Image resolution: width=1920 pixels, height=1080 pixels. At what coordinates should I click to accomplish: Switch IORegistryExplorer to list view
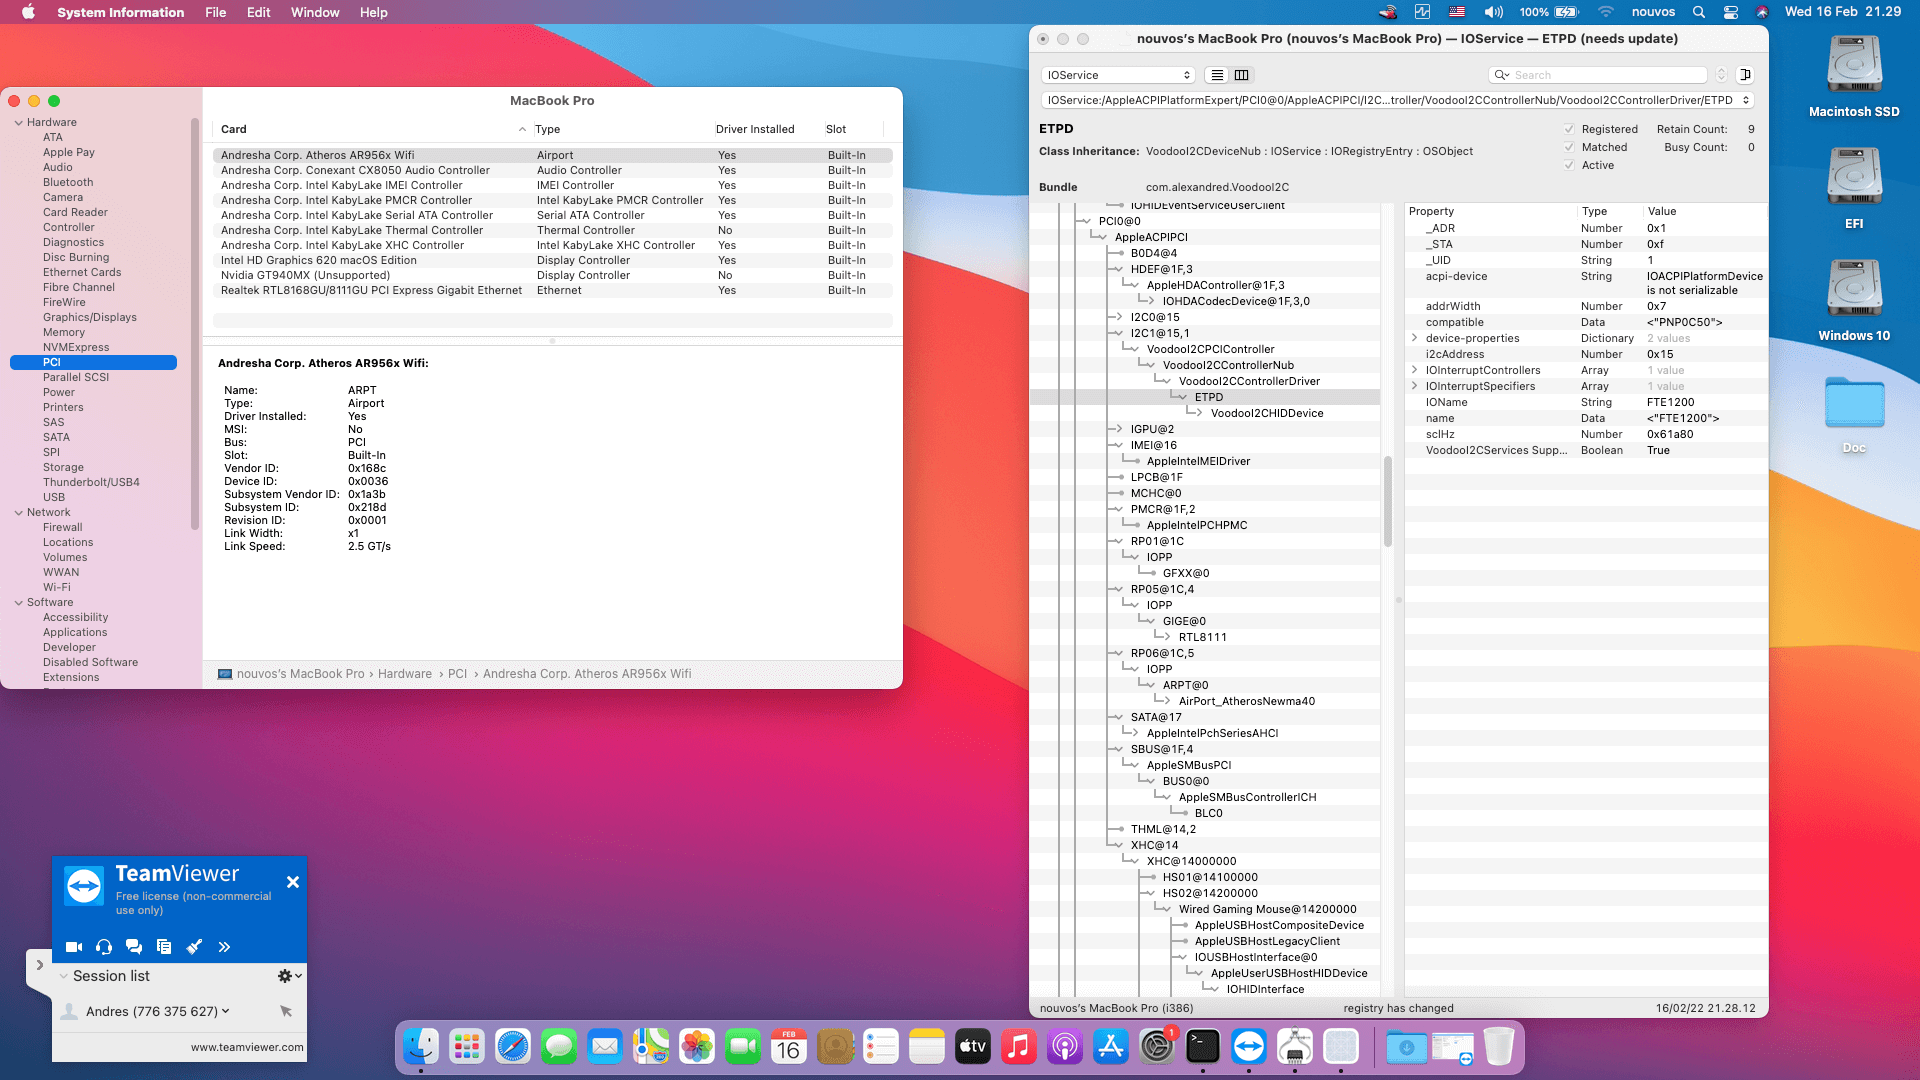pyautogui.click(x=1217, y=75)
